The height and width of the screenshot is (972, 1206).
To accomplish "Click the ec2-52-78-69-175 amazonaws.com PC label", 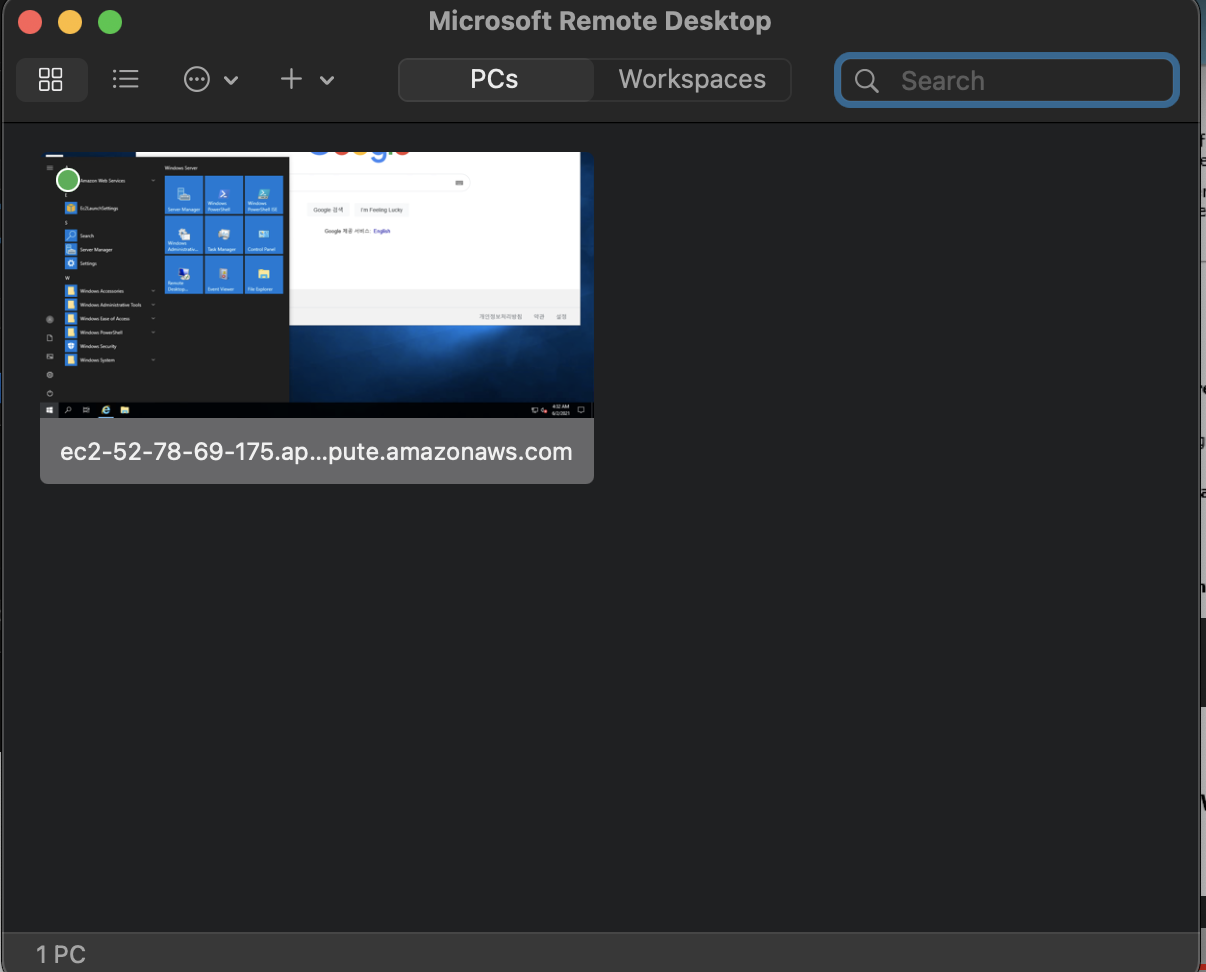I will (317, 451).
